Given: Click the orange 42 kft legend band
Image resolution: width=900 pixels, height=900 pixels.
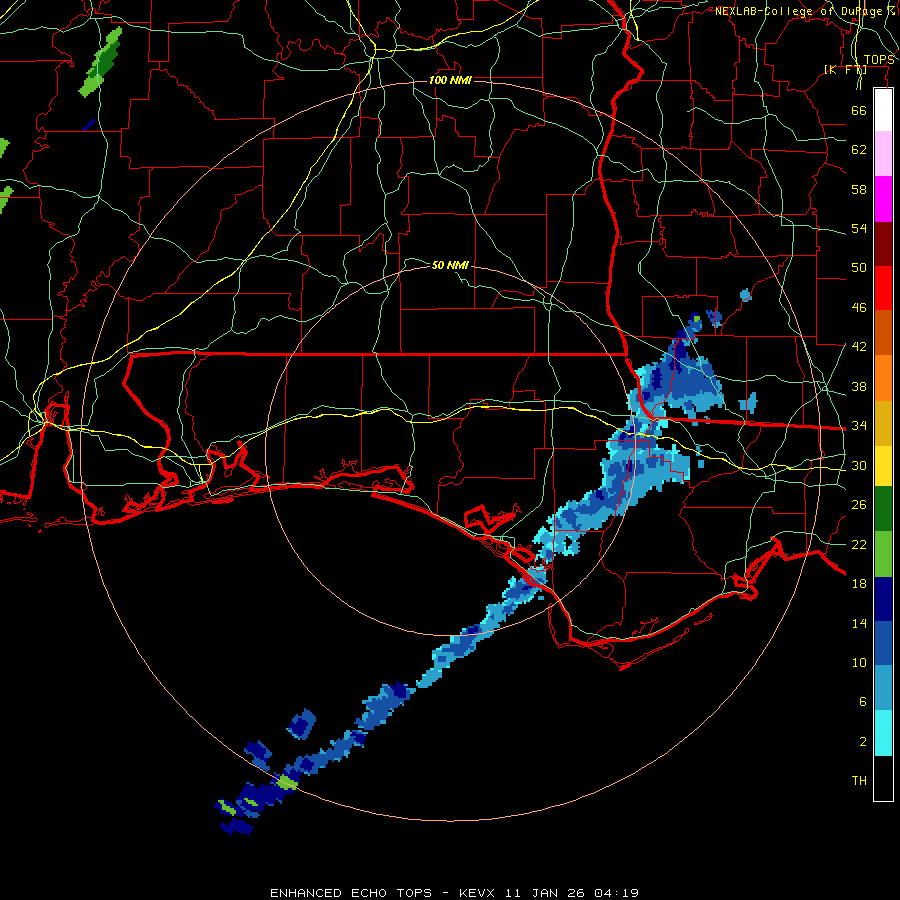Looking at the screenshot, I should (x=883, y=377).
